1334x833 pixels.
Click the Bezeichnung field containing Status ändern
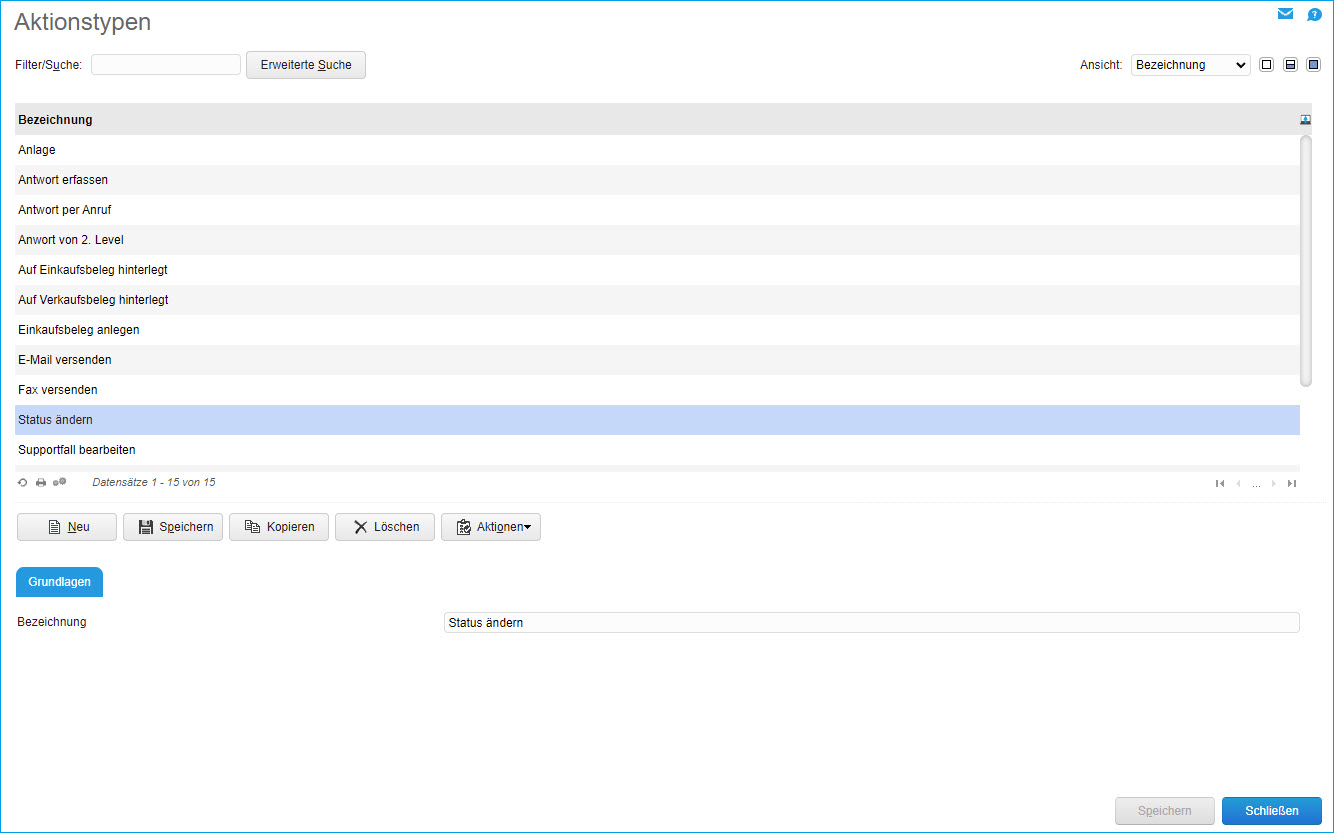872,623
